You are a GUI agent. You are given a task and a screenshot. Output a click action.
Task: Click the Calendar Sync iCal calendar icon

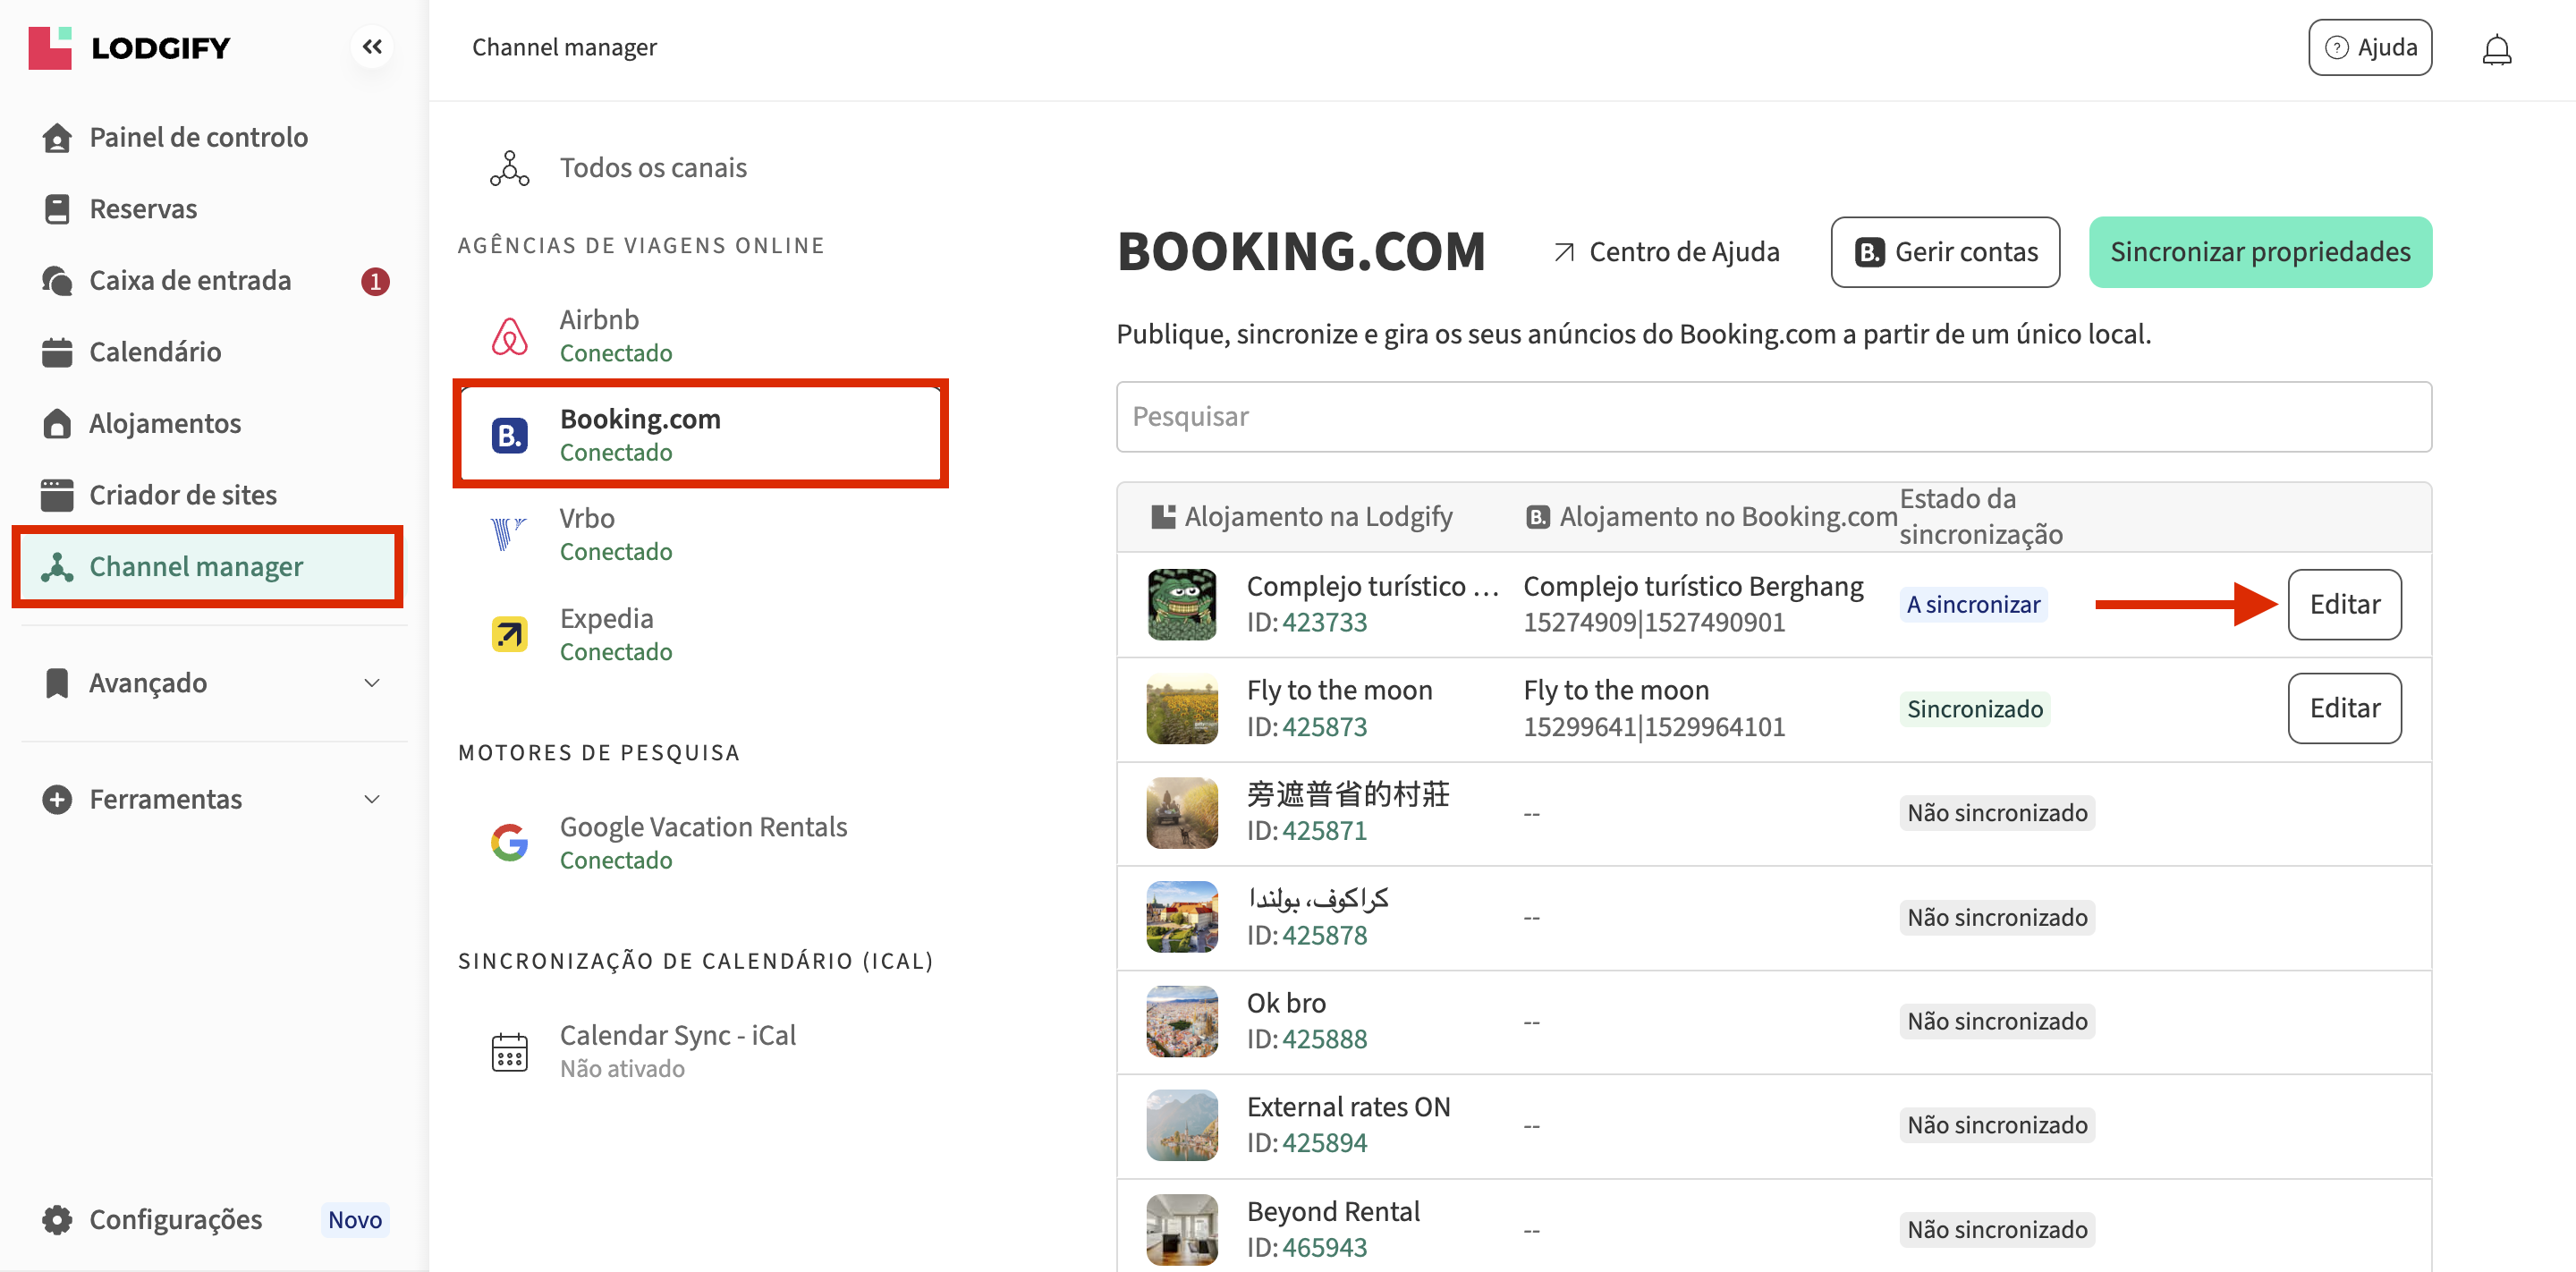click(509, 1051)
